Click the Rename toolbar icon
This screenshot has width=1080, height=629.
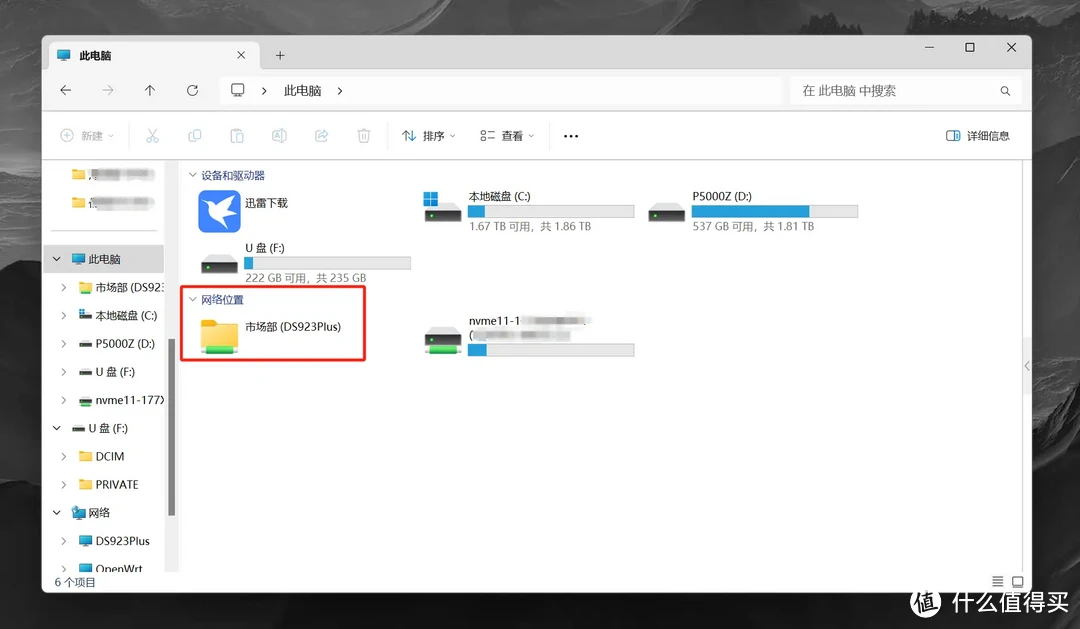click(x=279, y=136)
